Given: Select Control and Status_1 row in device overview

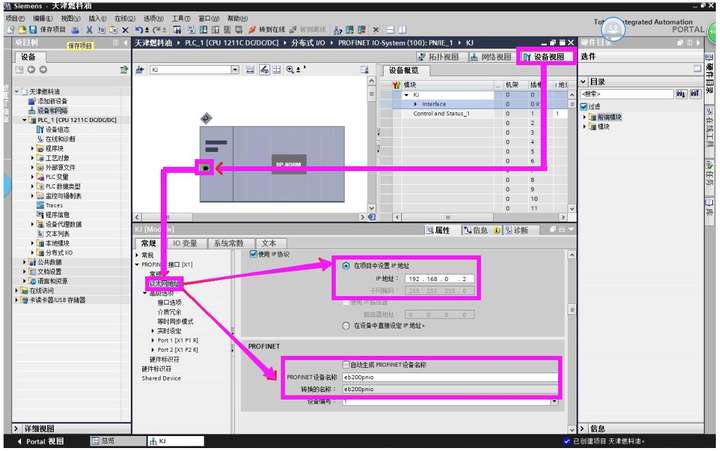Looking at the screenshot, I should coord(441,113).
